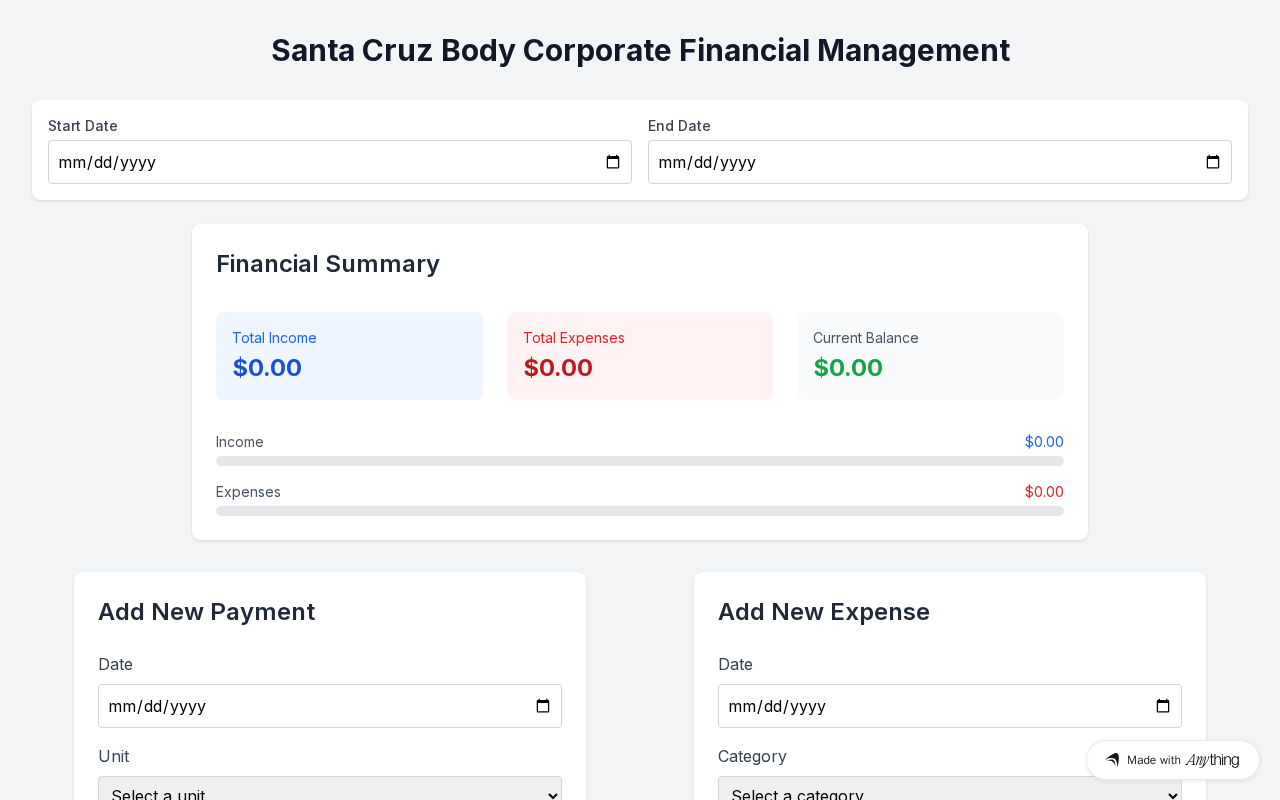Screen dimensions: 1280x800
Task: Select the Current Balance card
Action: [930, 356]
